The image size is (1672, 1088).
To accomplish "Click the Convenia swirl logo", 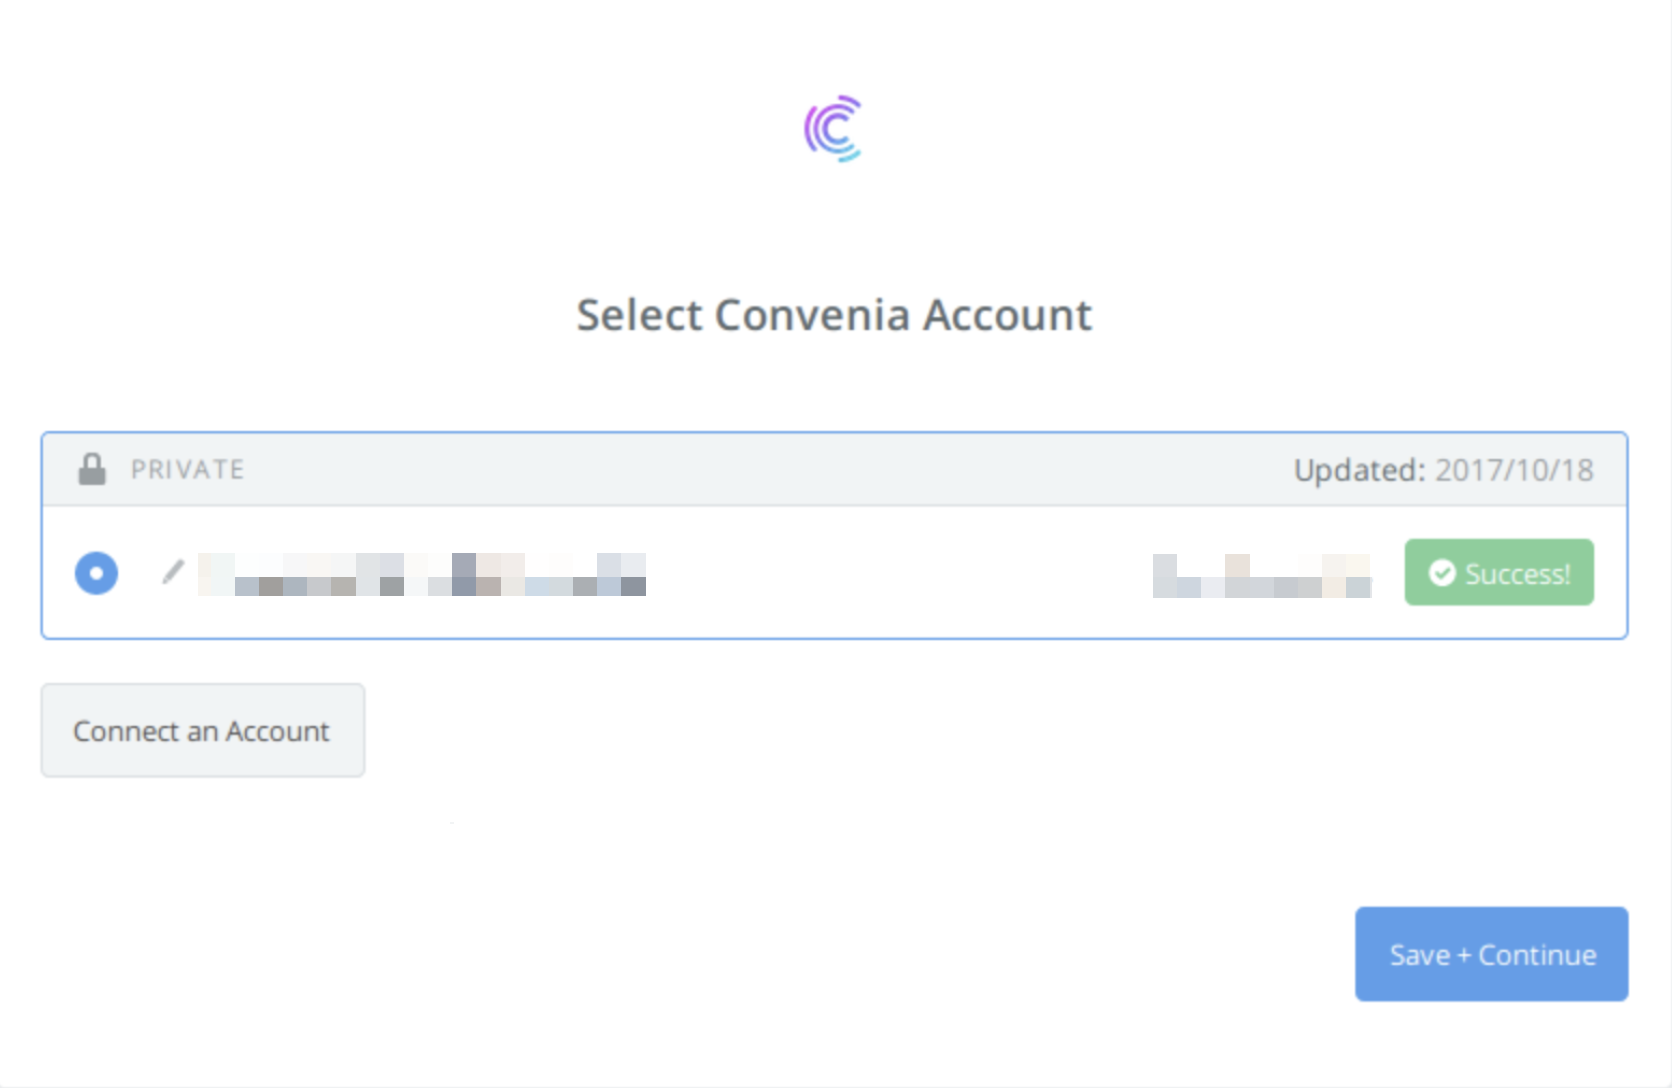I will coord(833,128).
